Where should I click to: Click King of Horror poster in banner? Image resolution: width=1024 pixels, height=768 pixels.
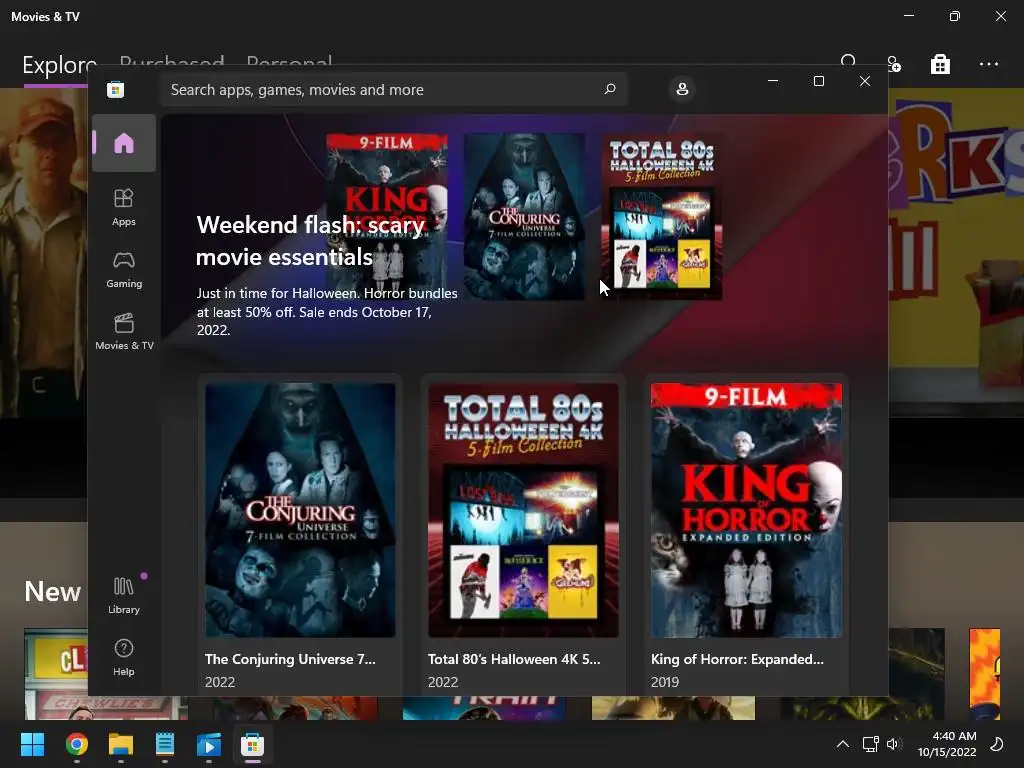tap(387, 216)
